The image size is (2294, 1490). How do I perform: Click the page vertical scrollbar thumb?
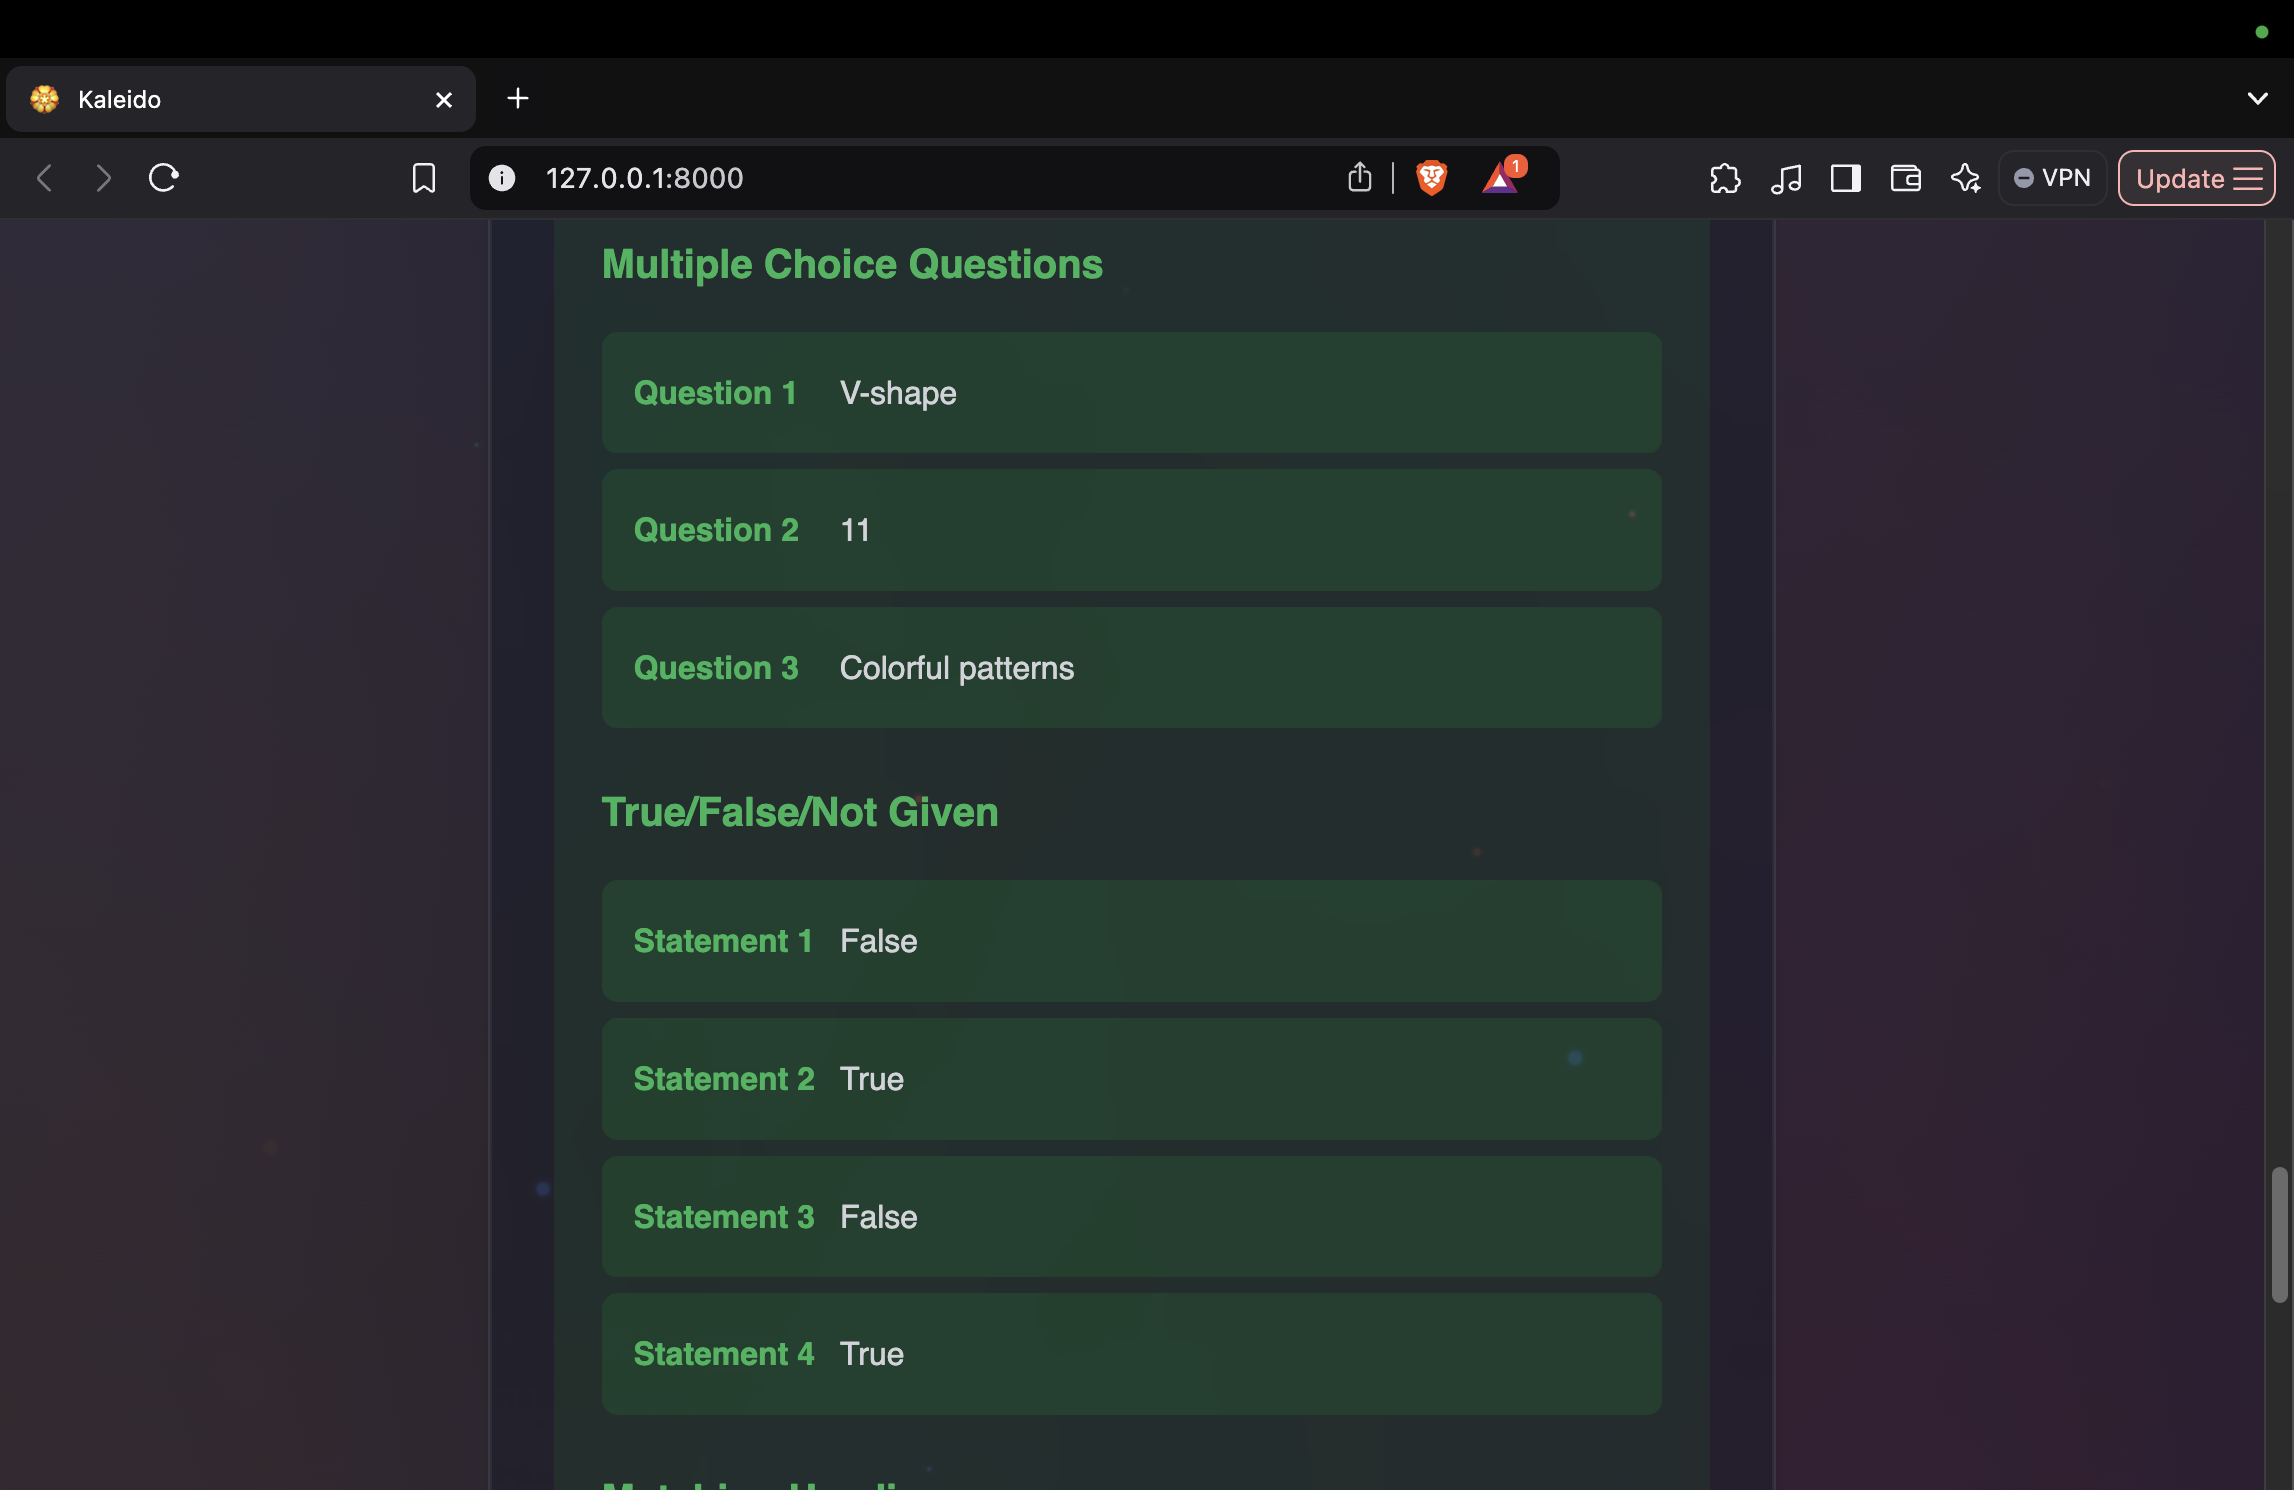2279,1234
